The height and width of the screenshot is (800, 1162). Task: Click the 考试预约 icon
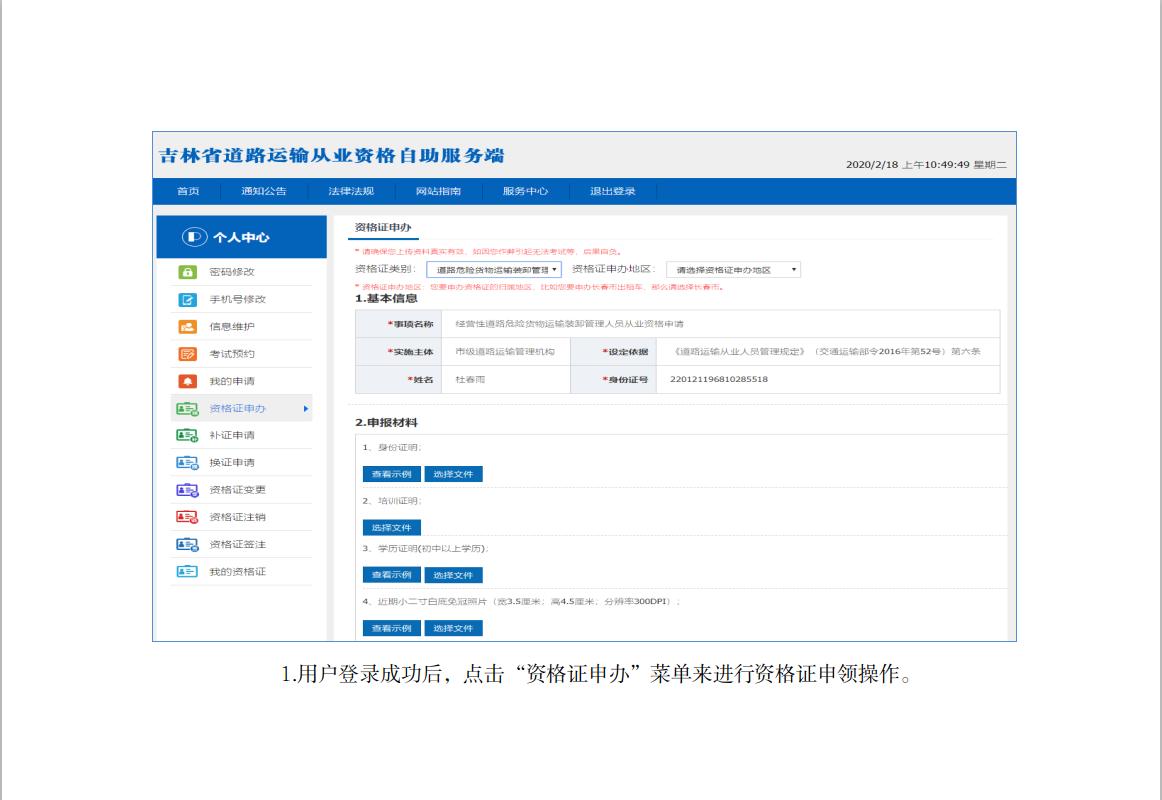(187, 354)
